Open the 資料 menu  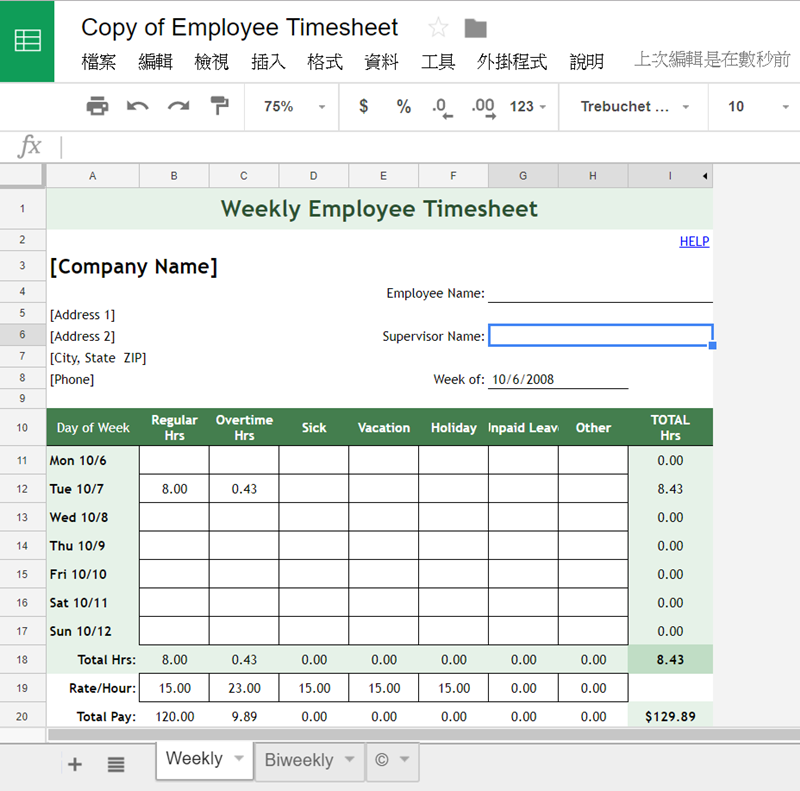pyautogui.click(x=381, y=62)
